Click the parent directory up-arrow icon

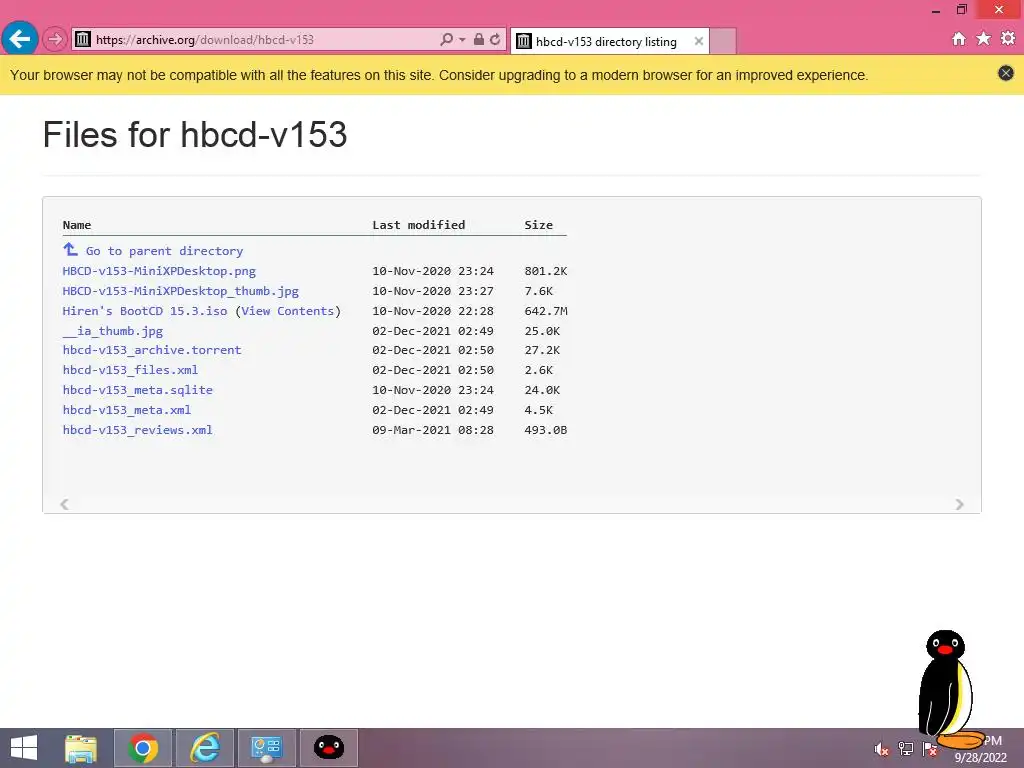coord(70,249)
